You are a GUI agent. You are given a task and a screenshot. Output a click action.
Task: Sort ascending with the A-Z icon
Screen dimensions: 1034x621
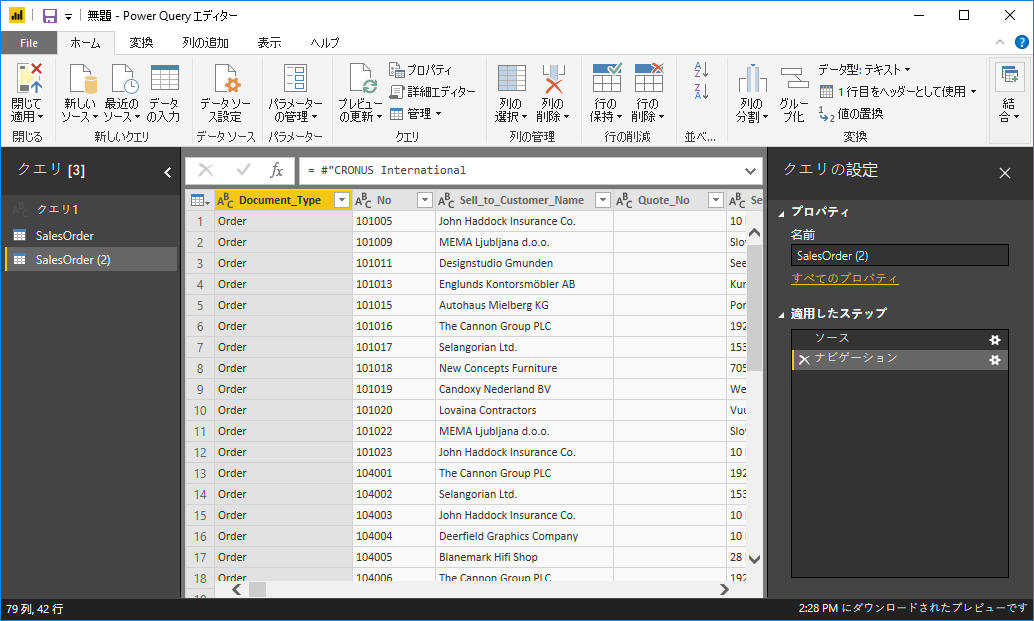click(701, 69)
